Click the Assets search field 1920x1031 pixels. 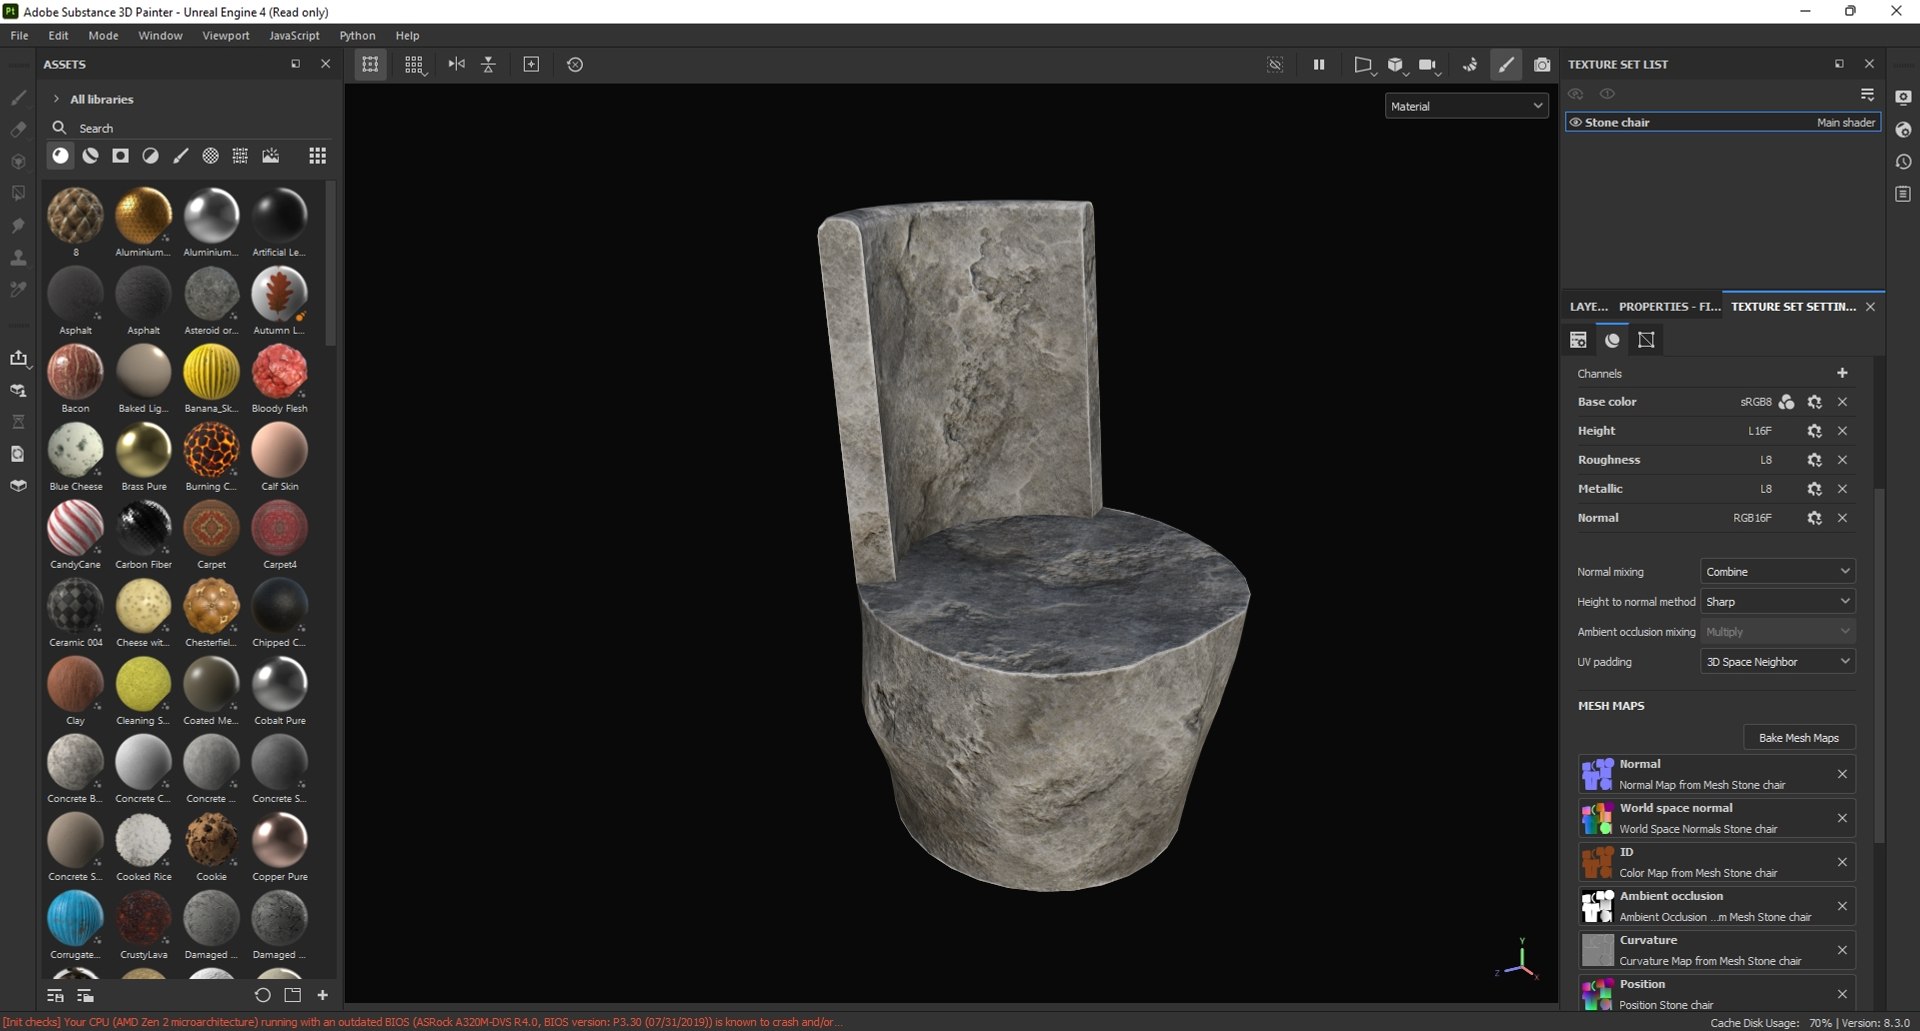pos(190,128)
